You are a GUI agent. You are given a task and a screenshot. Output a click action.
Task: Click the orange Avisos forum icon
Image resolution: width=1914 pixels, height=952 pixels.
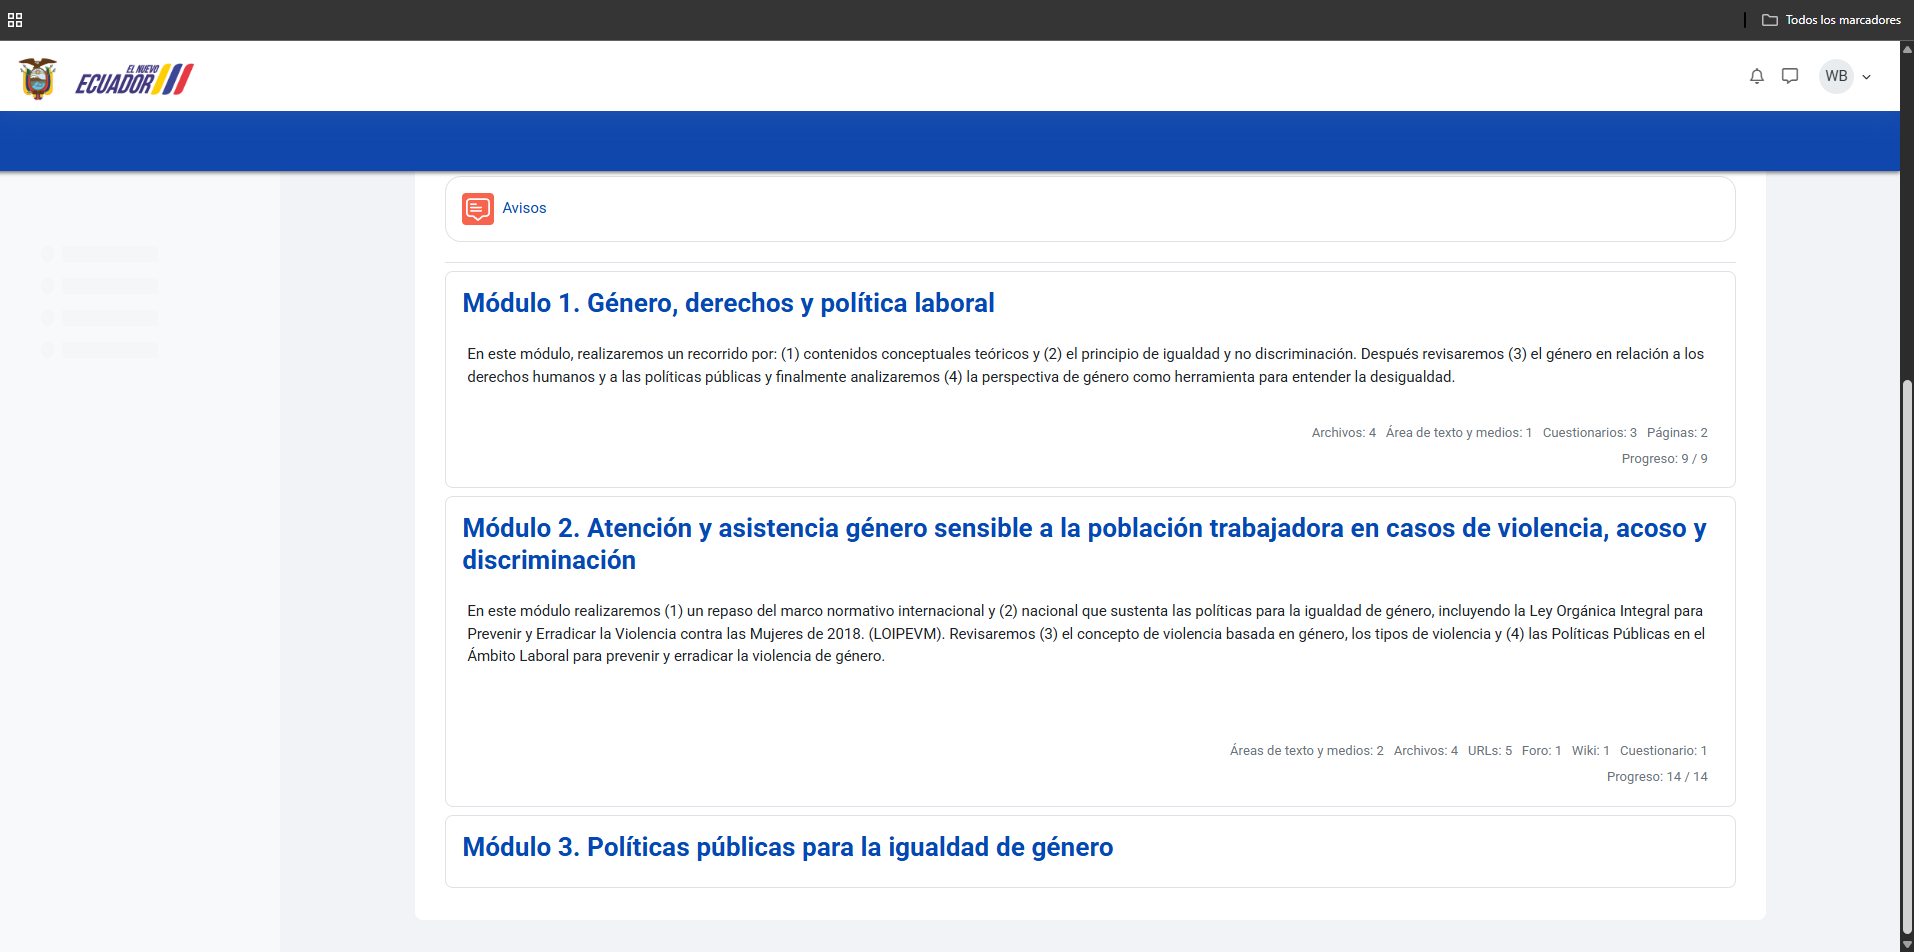(x=478, y=209)
